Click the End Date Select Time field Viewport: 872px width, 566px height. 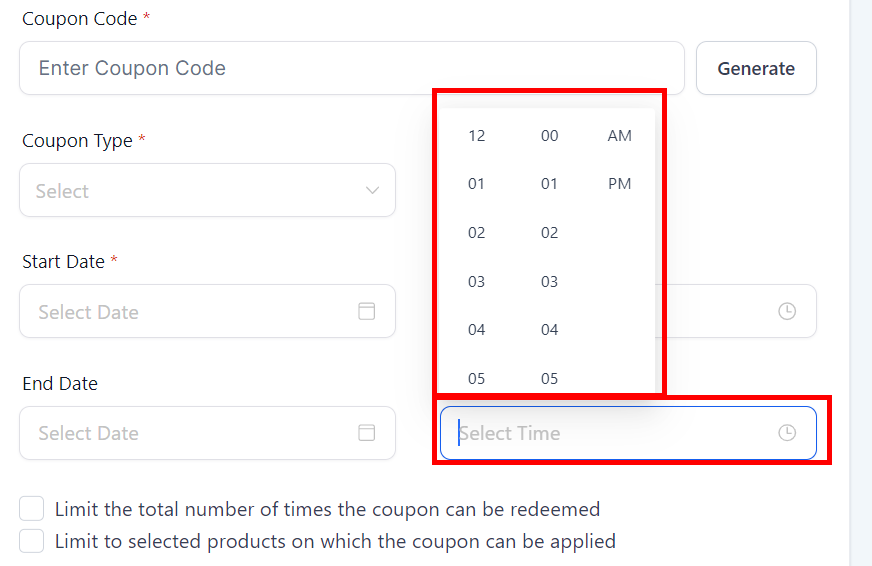610,433
